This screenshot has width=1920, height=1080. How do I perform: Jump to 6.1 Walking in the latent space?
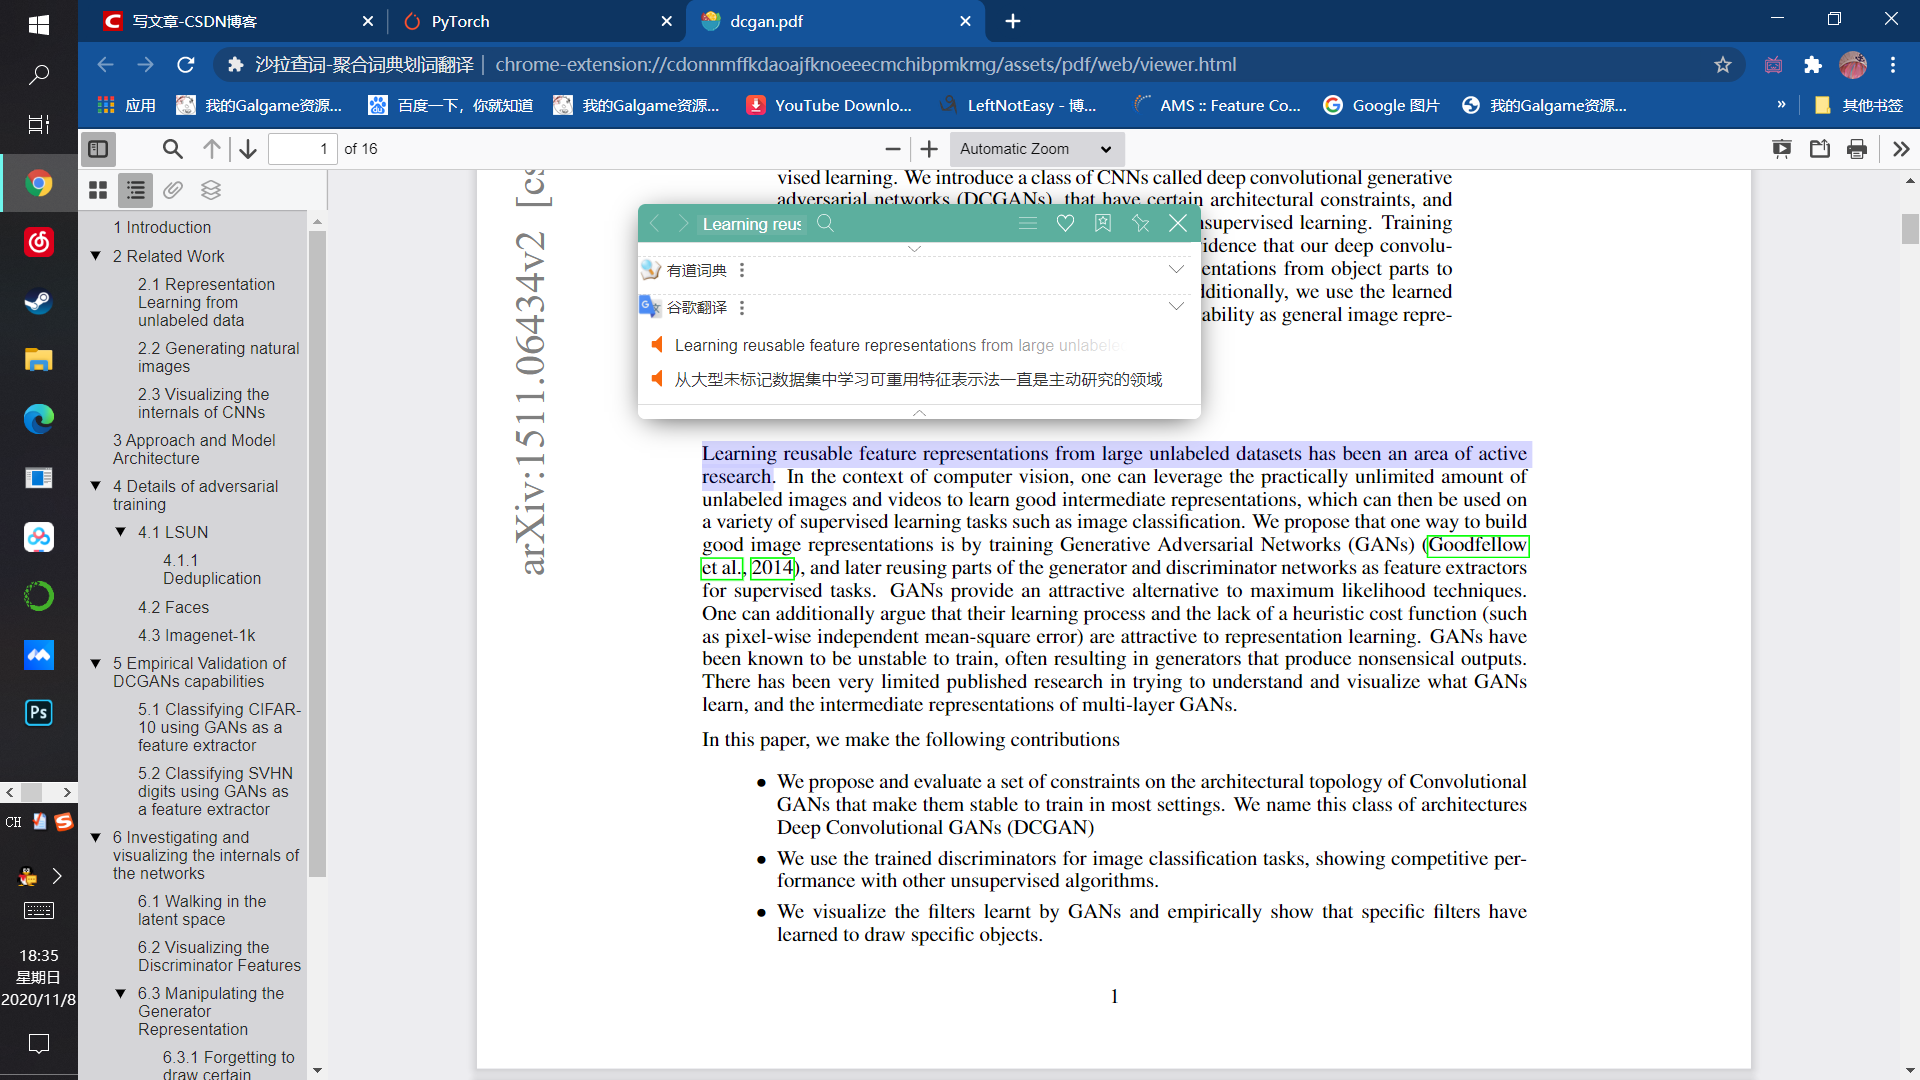pyautogui.click(x=202, y=910)
